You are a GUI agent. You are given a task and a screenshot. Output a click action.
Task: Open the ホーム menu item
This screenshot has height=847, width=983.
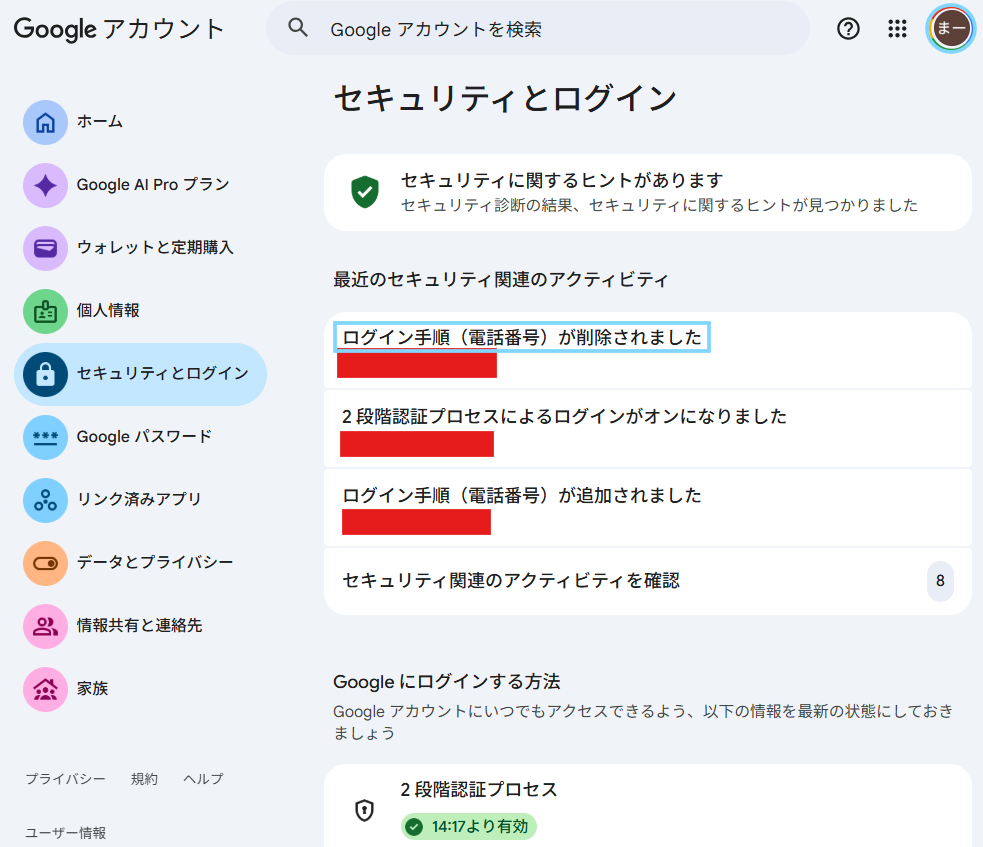(140, 122)
